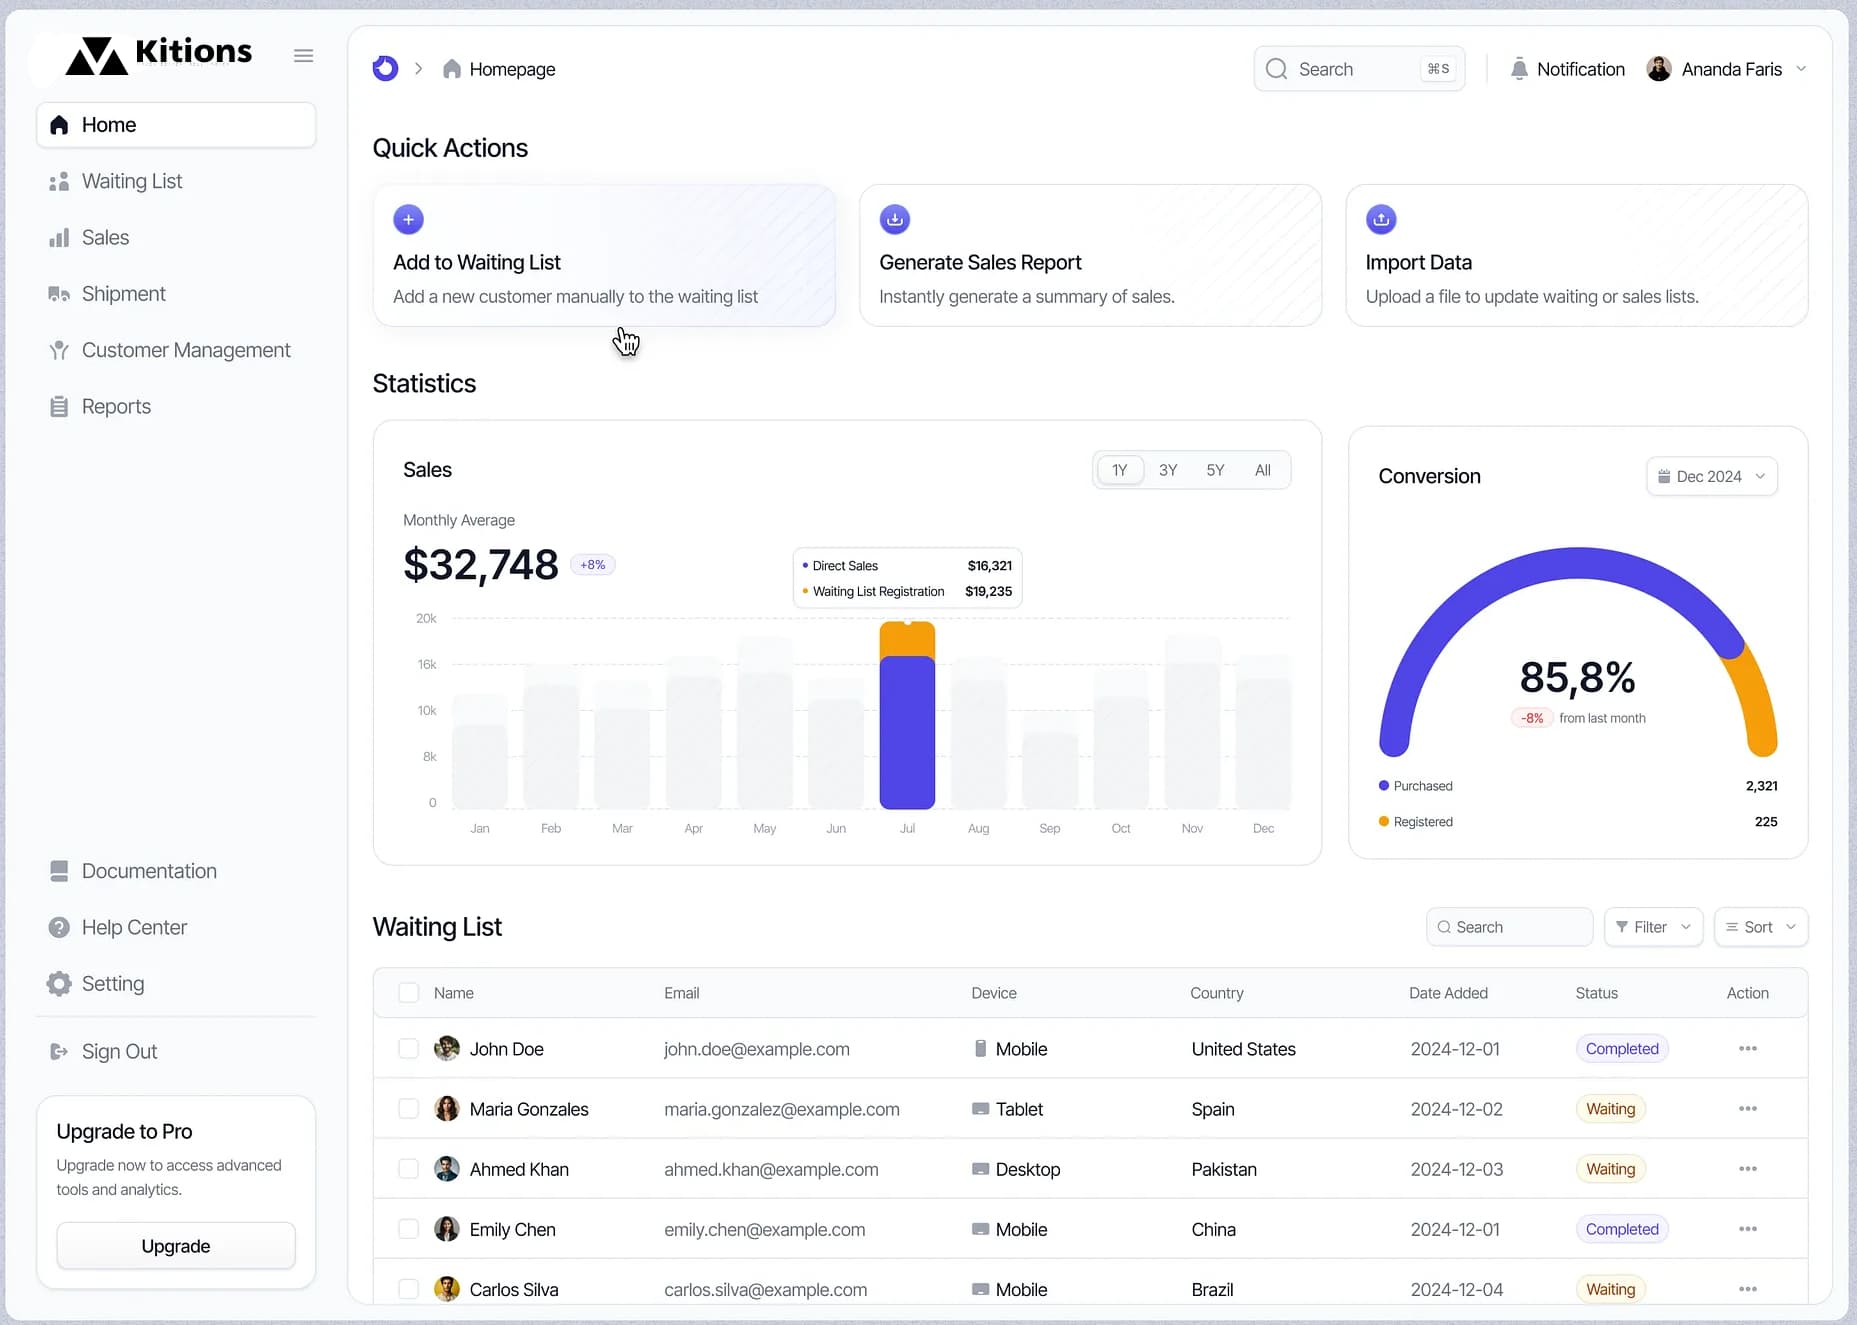Switch sales chart to 3Y view
Image resolution: width=1857 pixels, height=1325 pixels.
coord(1167,469)
